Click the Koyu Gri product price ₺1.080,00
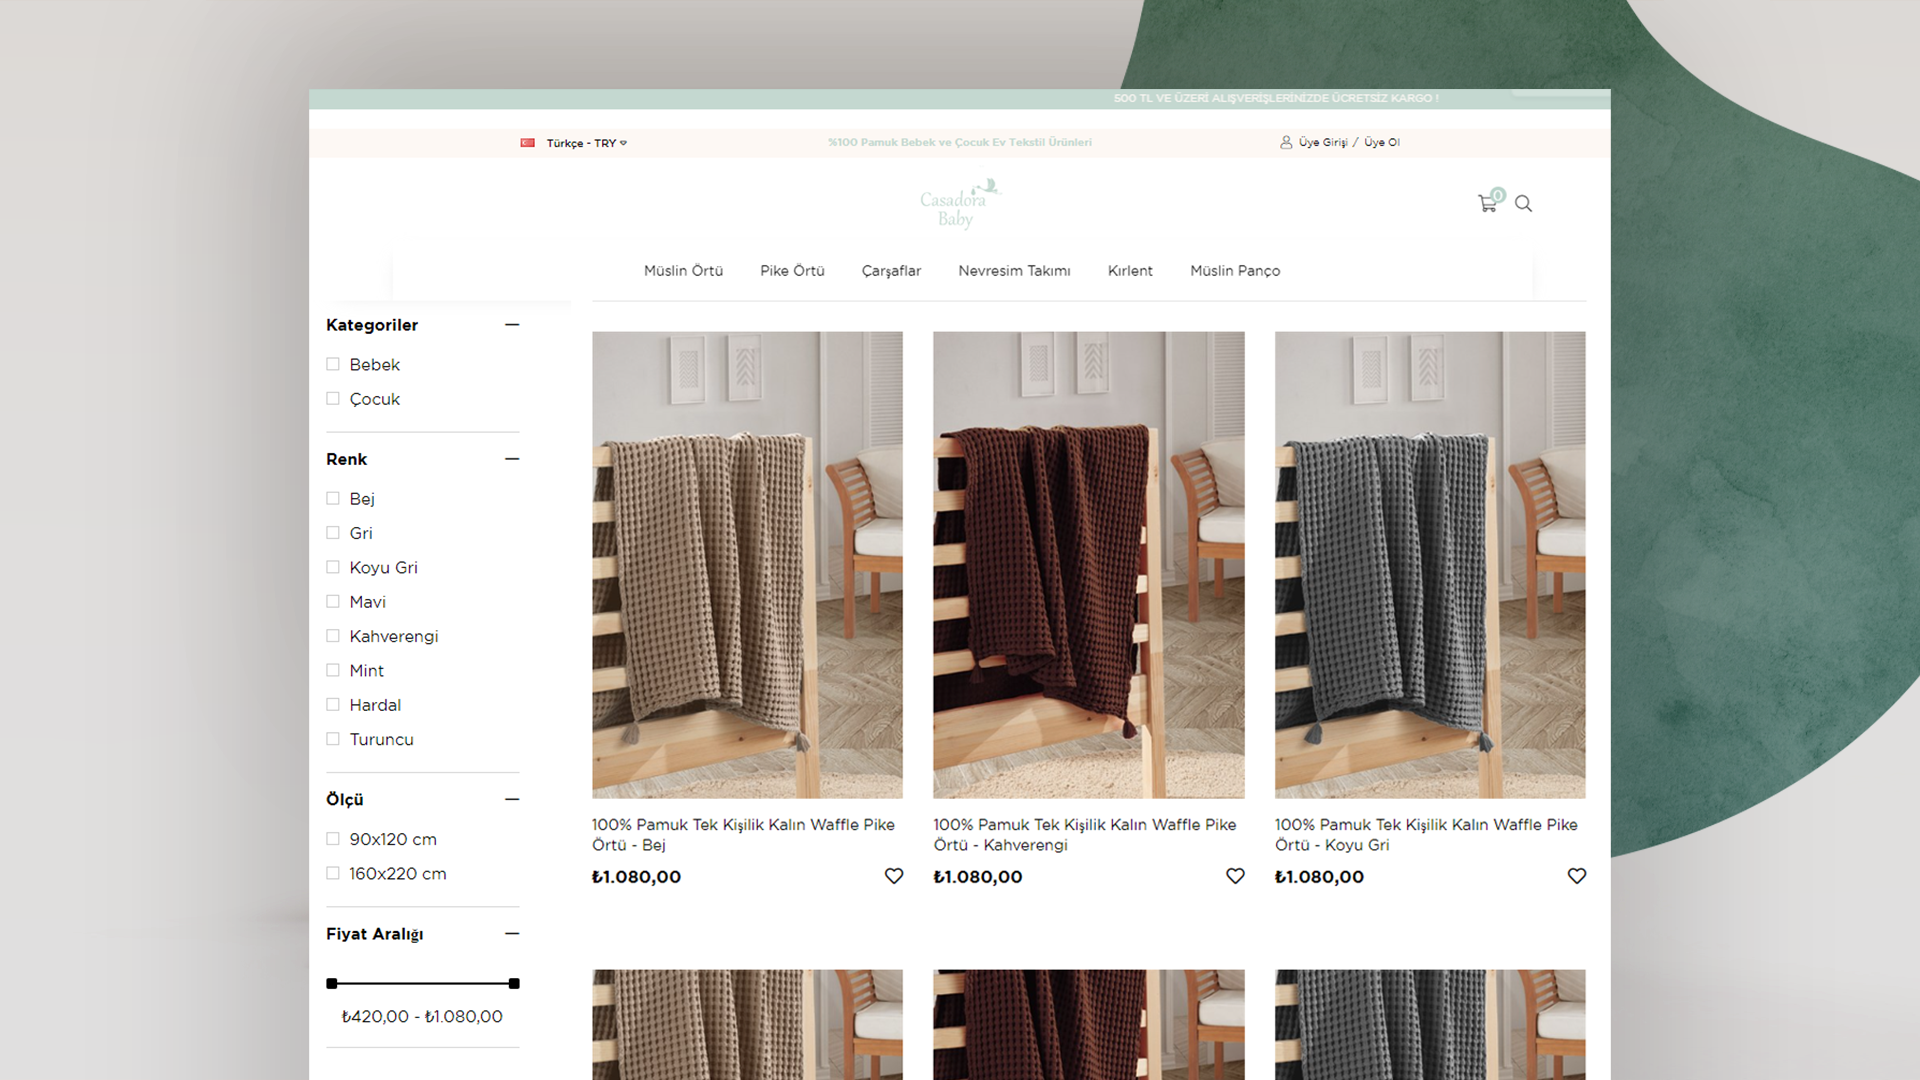Image resolution: width=1920 pixels, height=1080 pixels. coord(1319,877)
